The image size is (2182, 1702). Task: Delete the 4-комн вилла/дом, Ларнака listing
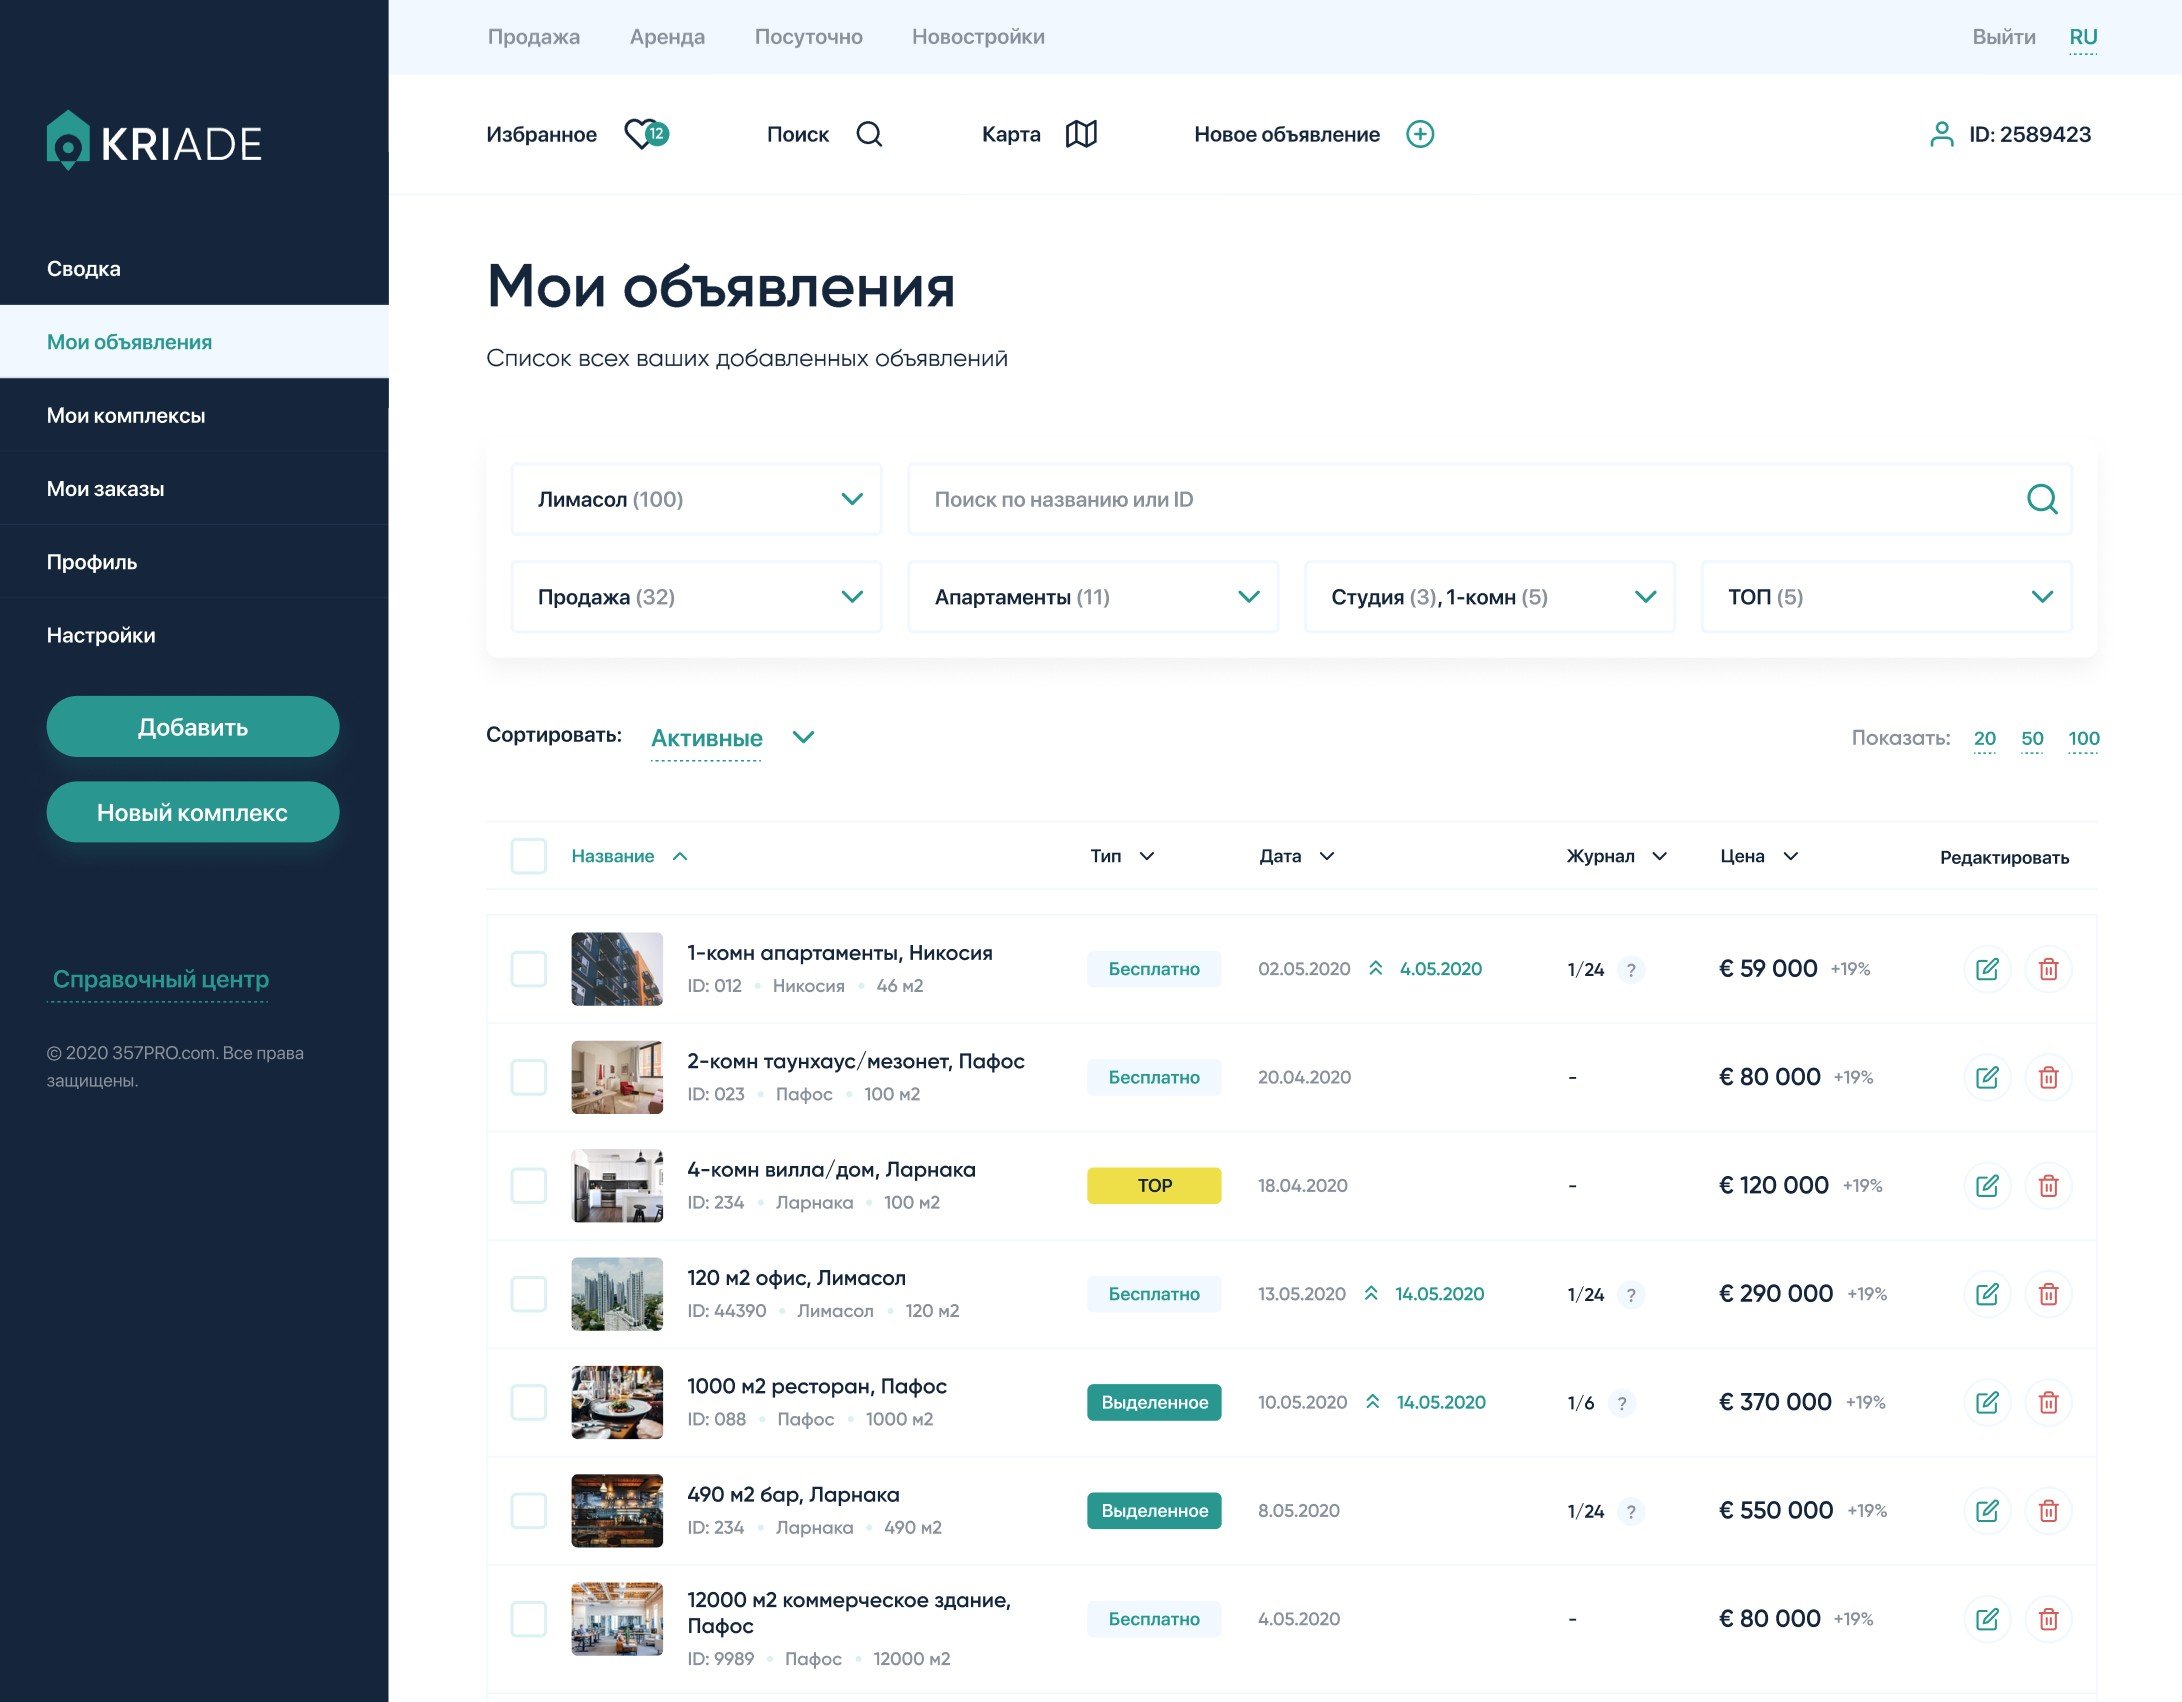(2047, 1186)
